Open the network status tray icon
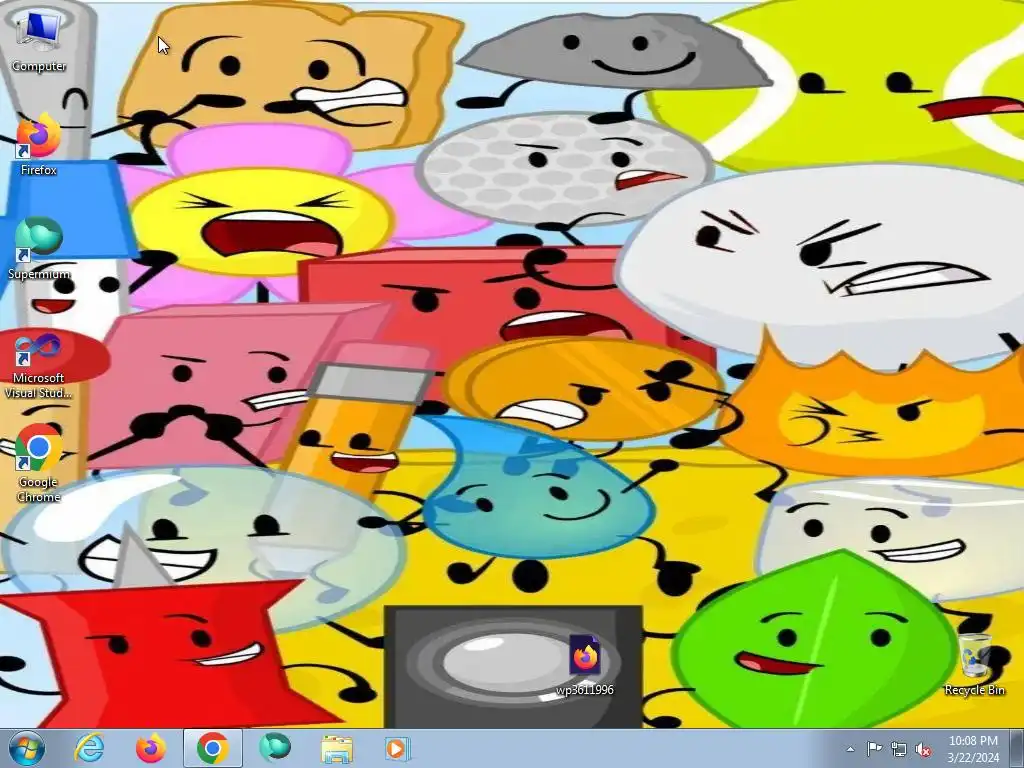1024x768 pixels. coord(899,749)
